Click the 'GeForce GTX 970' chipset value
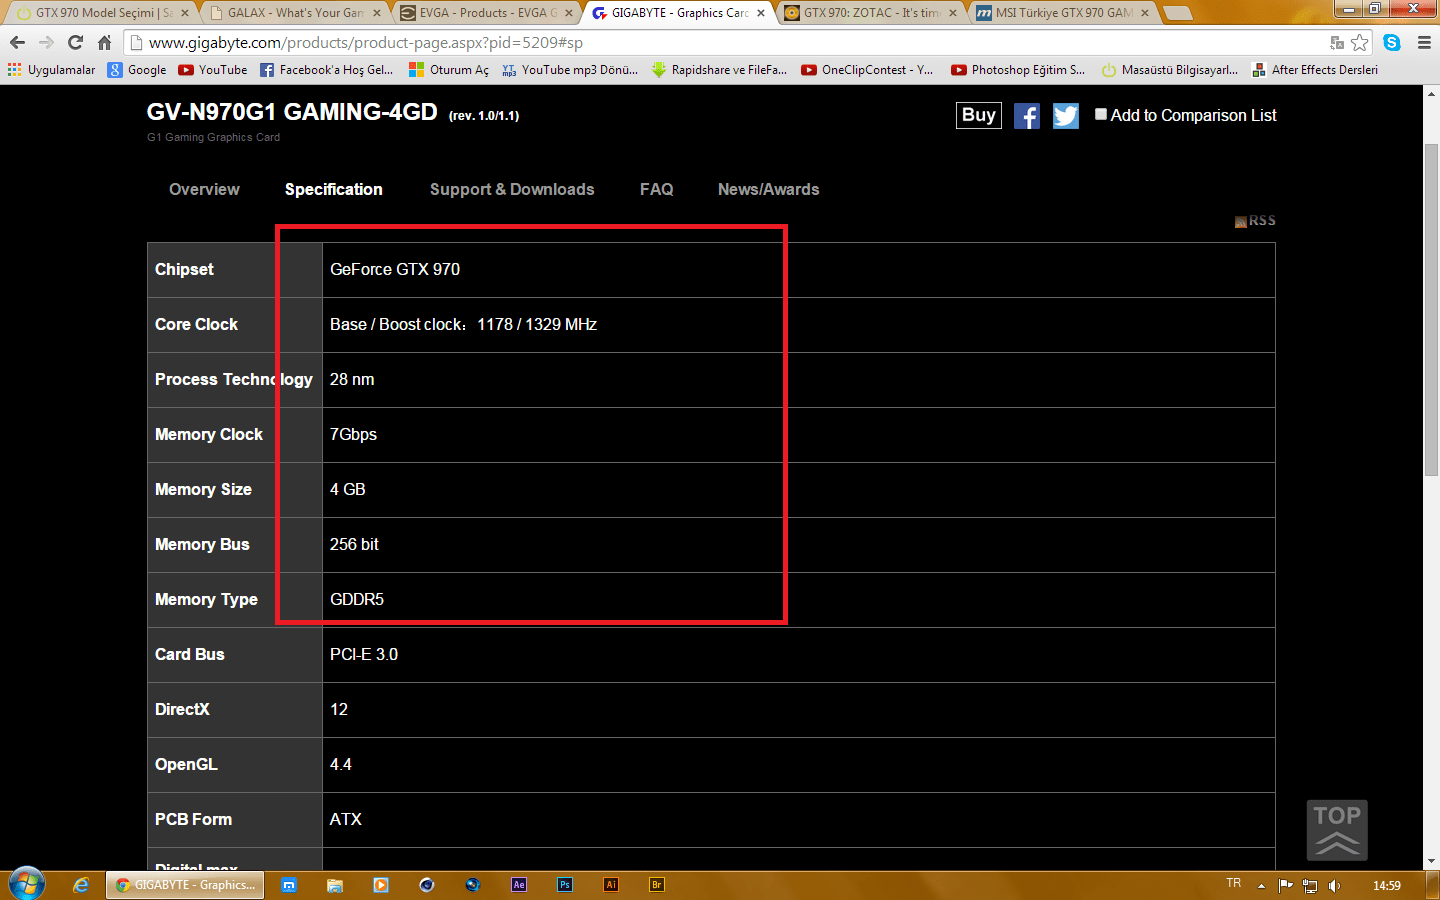Viewport: 1440px width, 900px height. [x=395, y=270]
